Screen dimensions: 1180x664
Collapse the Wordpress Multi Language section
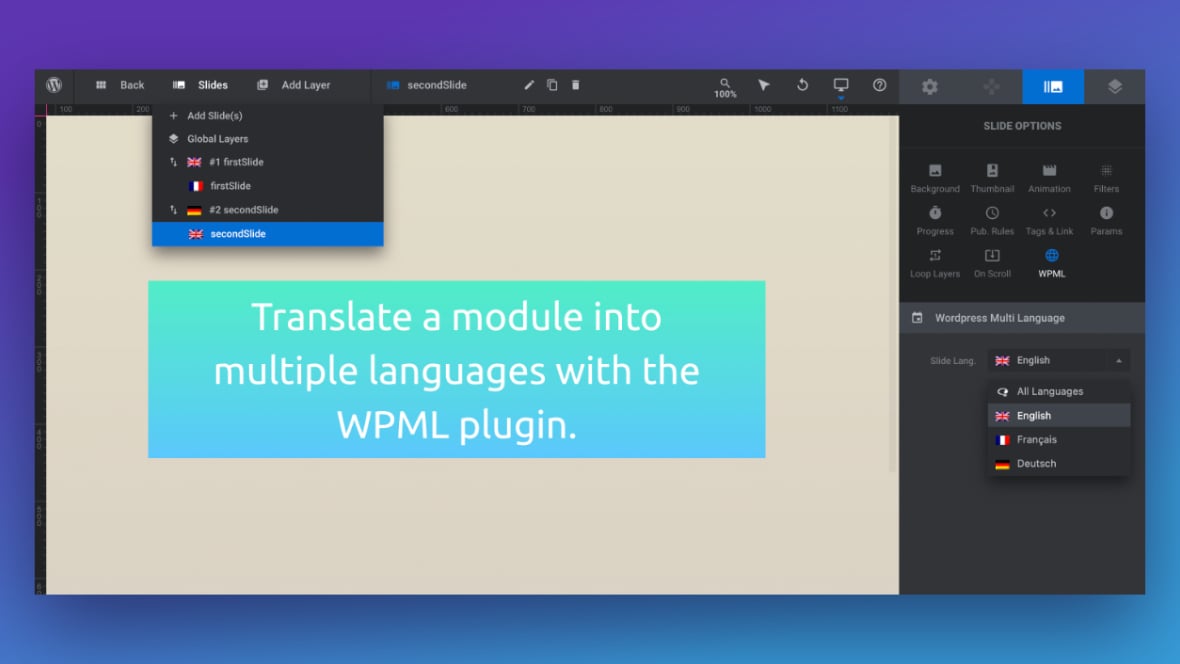coord(1022,318)
